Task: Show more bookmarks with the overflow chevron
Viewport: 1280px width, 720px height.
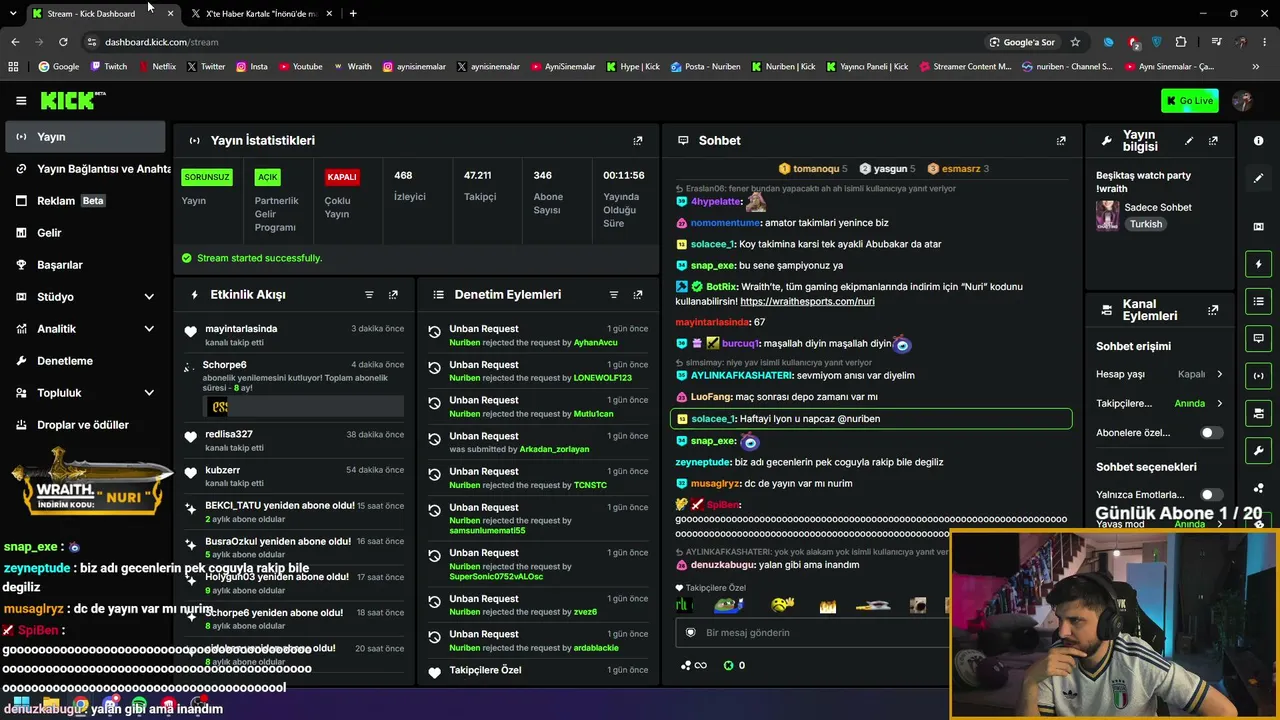Action: (1256, 67)
